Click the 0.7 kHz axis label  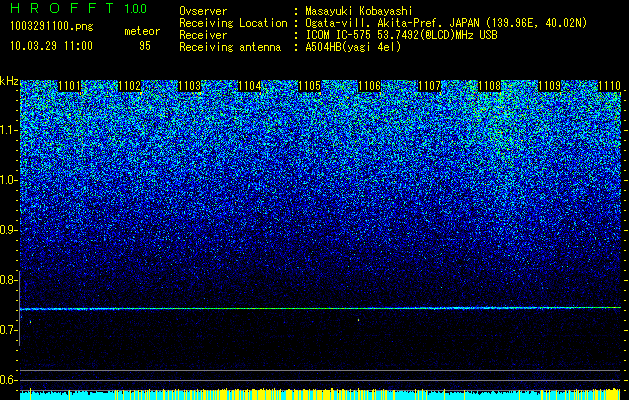(8, 330)
